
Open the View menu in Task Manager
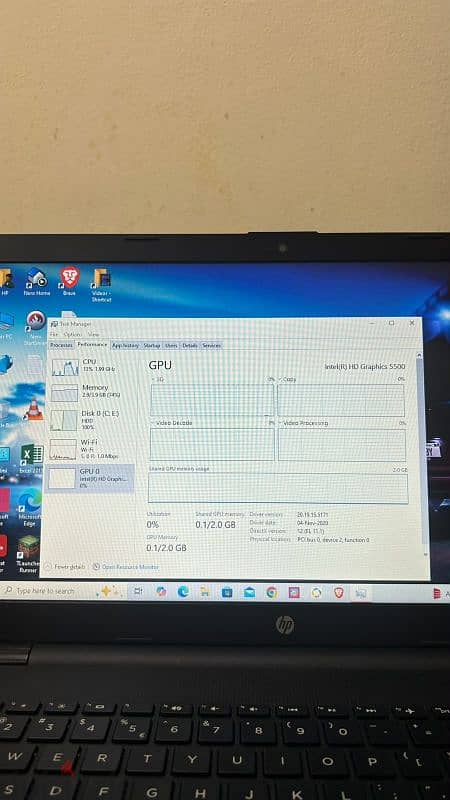tap(93, 334)
